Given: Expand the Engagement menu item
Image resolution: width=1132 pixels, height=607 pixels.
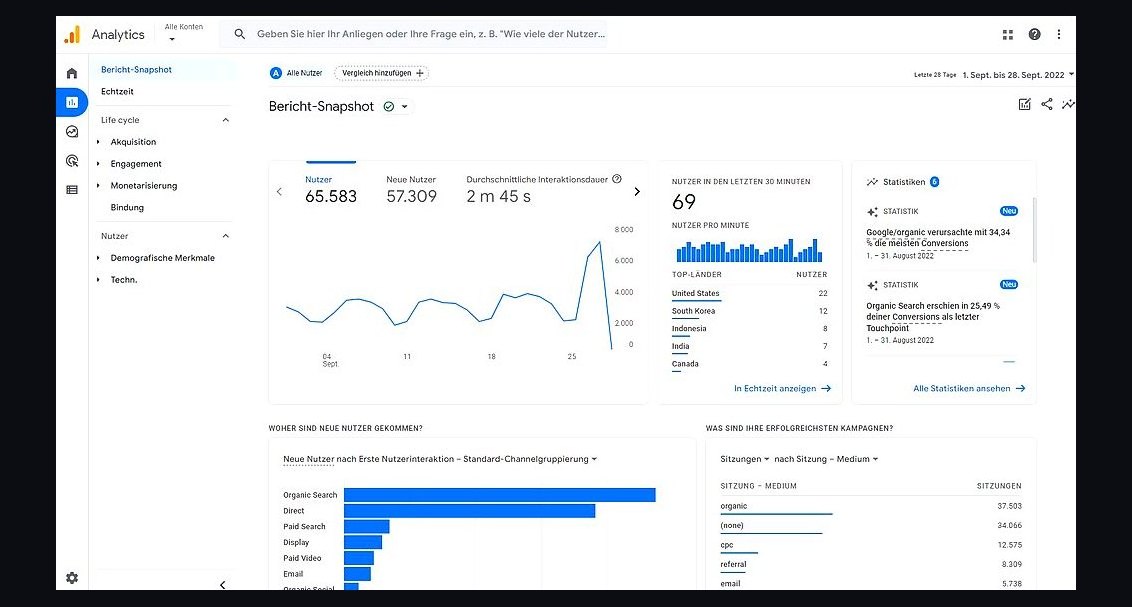Looking at the screenshot, I should click(x=98, y=164).
